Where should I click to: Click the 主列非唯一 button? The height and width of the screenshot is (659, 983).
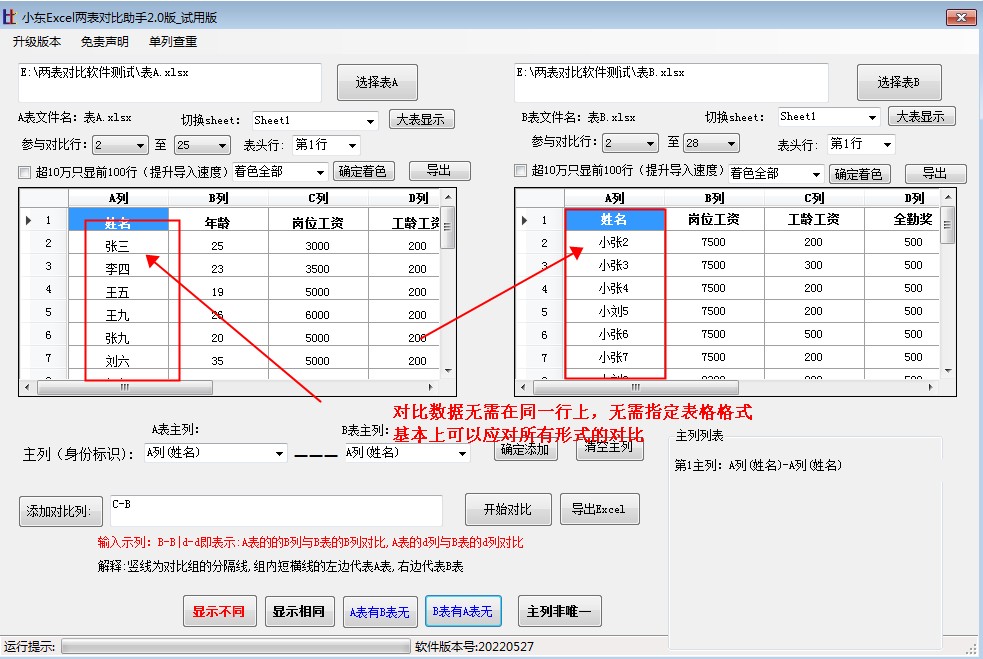(x=559, y=611)
